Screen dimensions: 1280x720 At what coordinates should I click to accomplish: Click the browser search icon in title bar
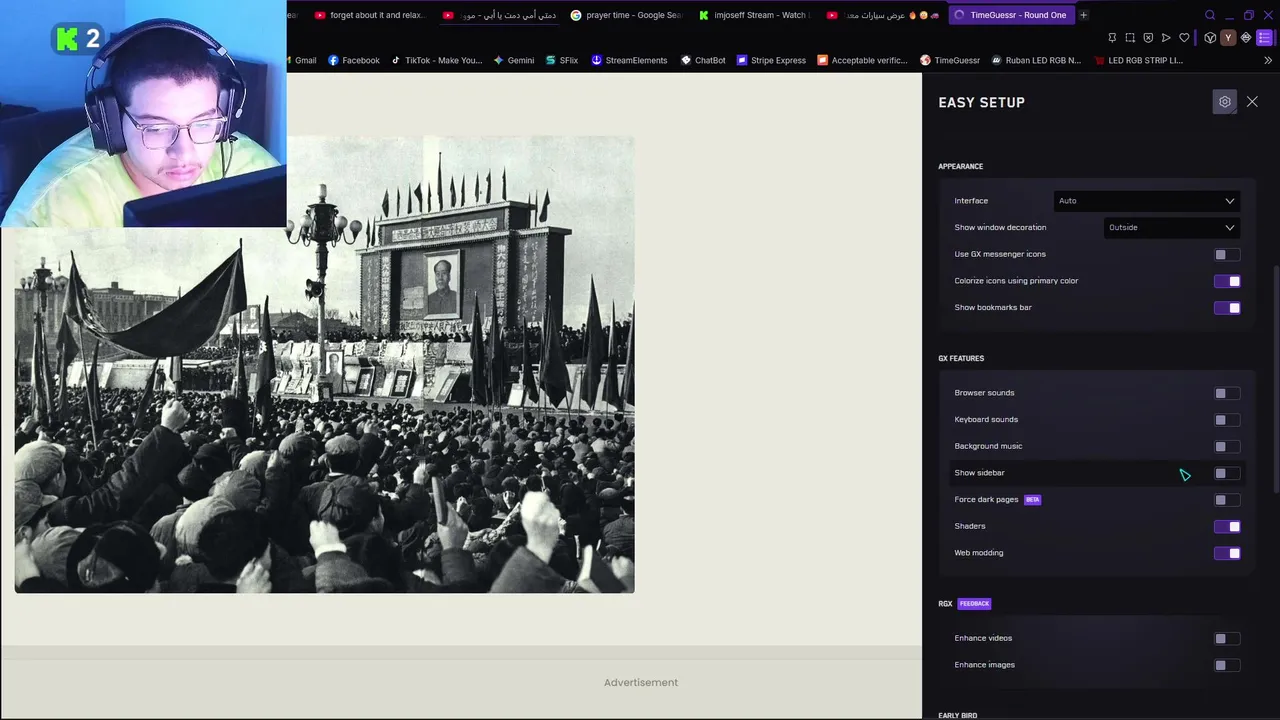pyautogui.click(x=1210, y=15)
